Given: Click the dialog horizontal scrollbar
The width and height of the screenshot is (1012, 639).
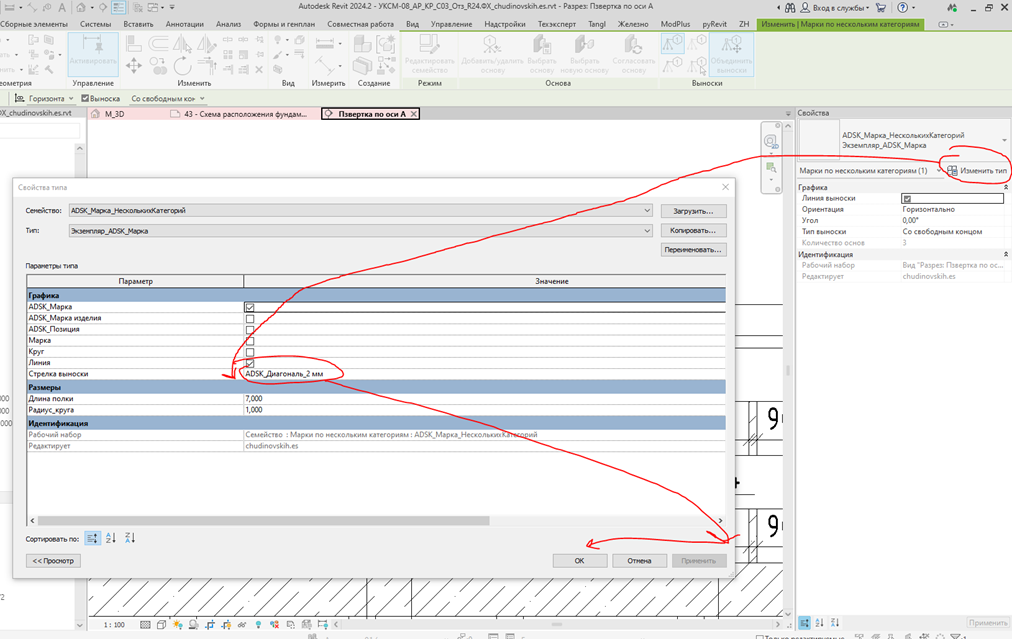Looking at the screenshot, I should point(263,520).
